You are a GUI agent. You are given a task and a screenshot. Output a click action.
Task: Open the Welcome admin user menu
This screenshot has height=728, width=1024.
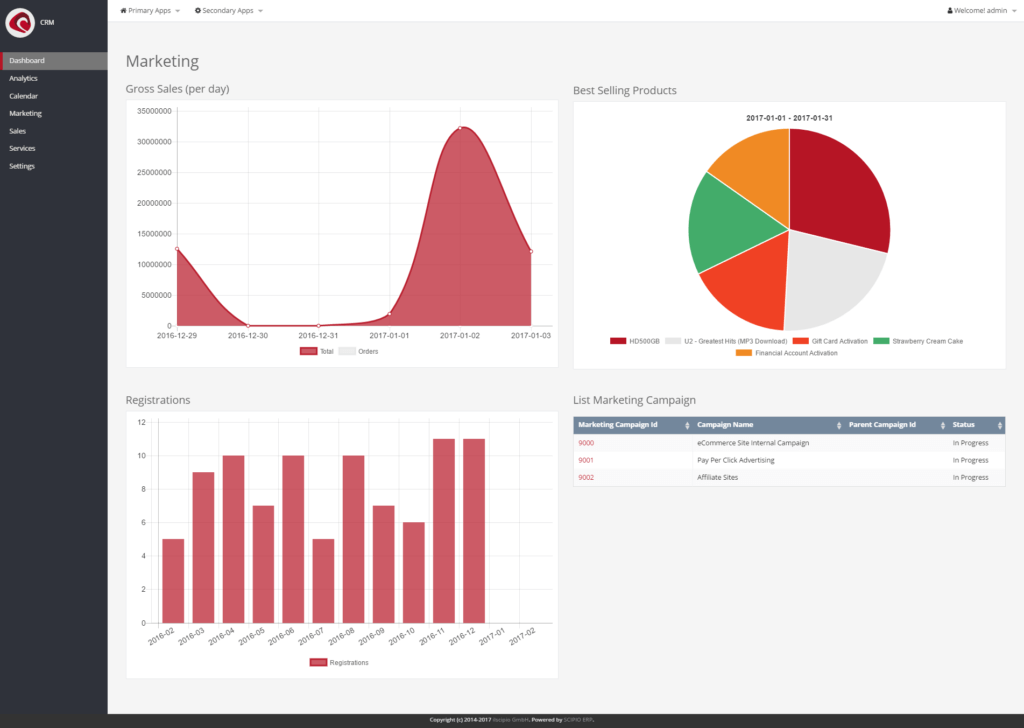pos(980,10)
